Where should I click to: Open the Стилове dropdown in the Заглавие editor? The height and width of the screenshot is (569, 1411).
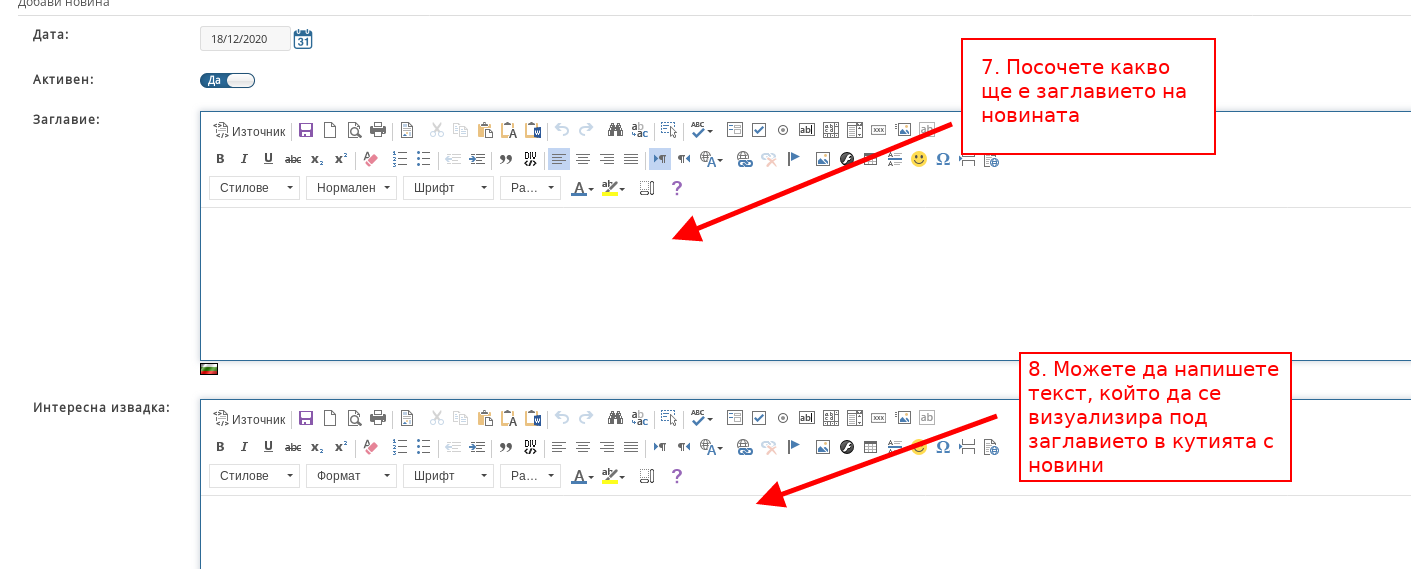pos(254,188)
